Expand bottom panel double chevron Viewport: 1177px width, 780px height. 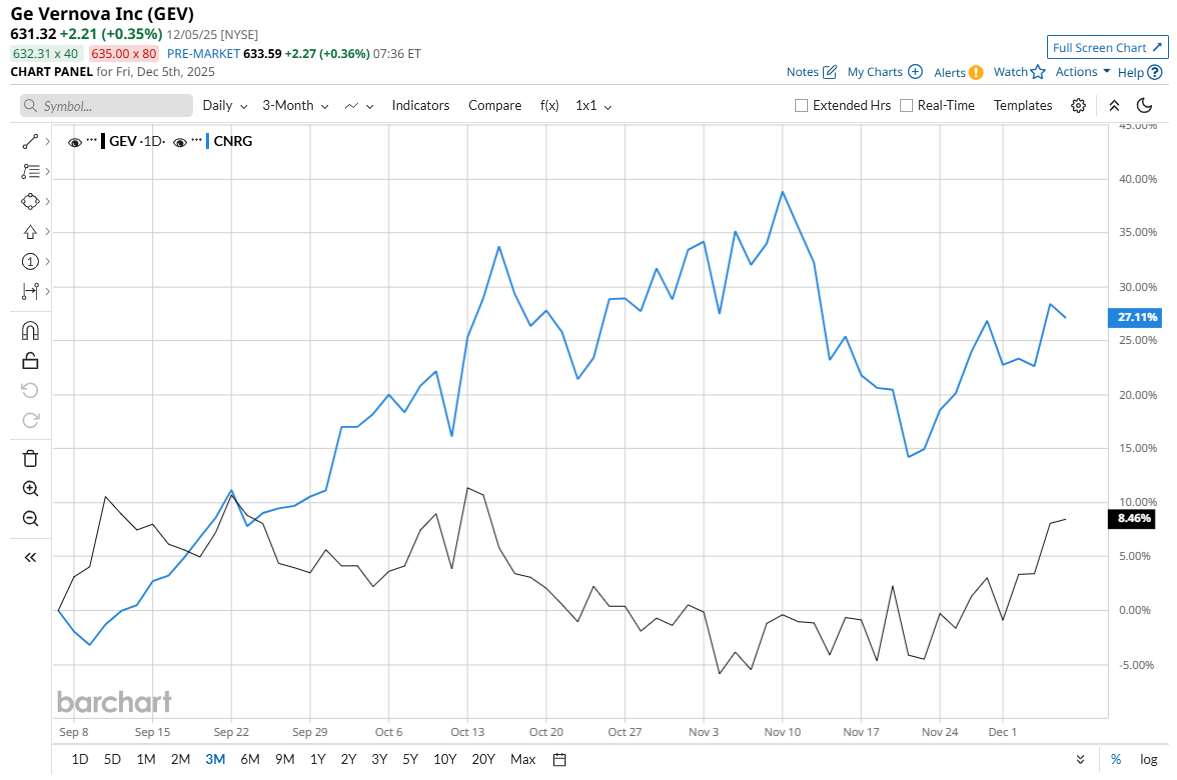click(1080, 760)
